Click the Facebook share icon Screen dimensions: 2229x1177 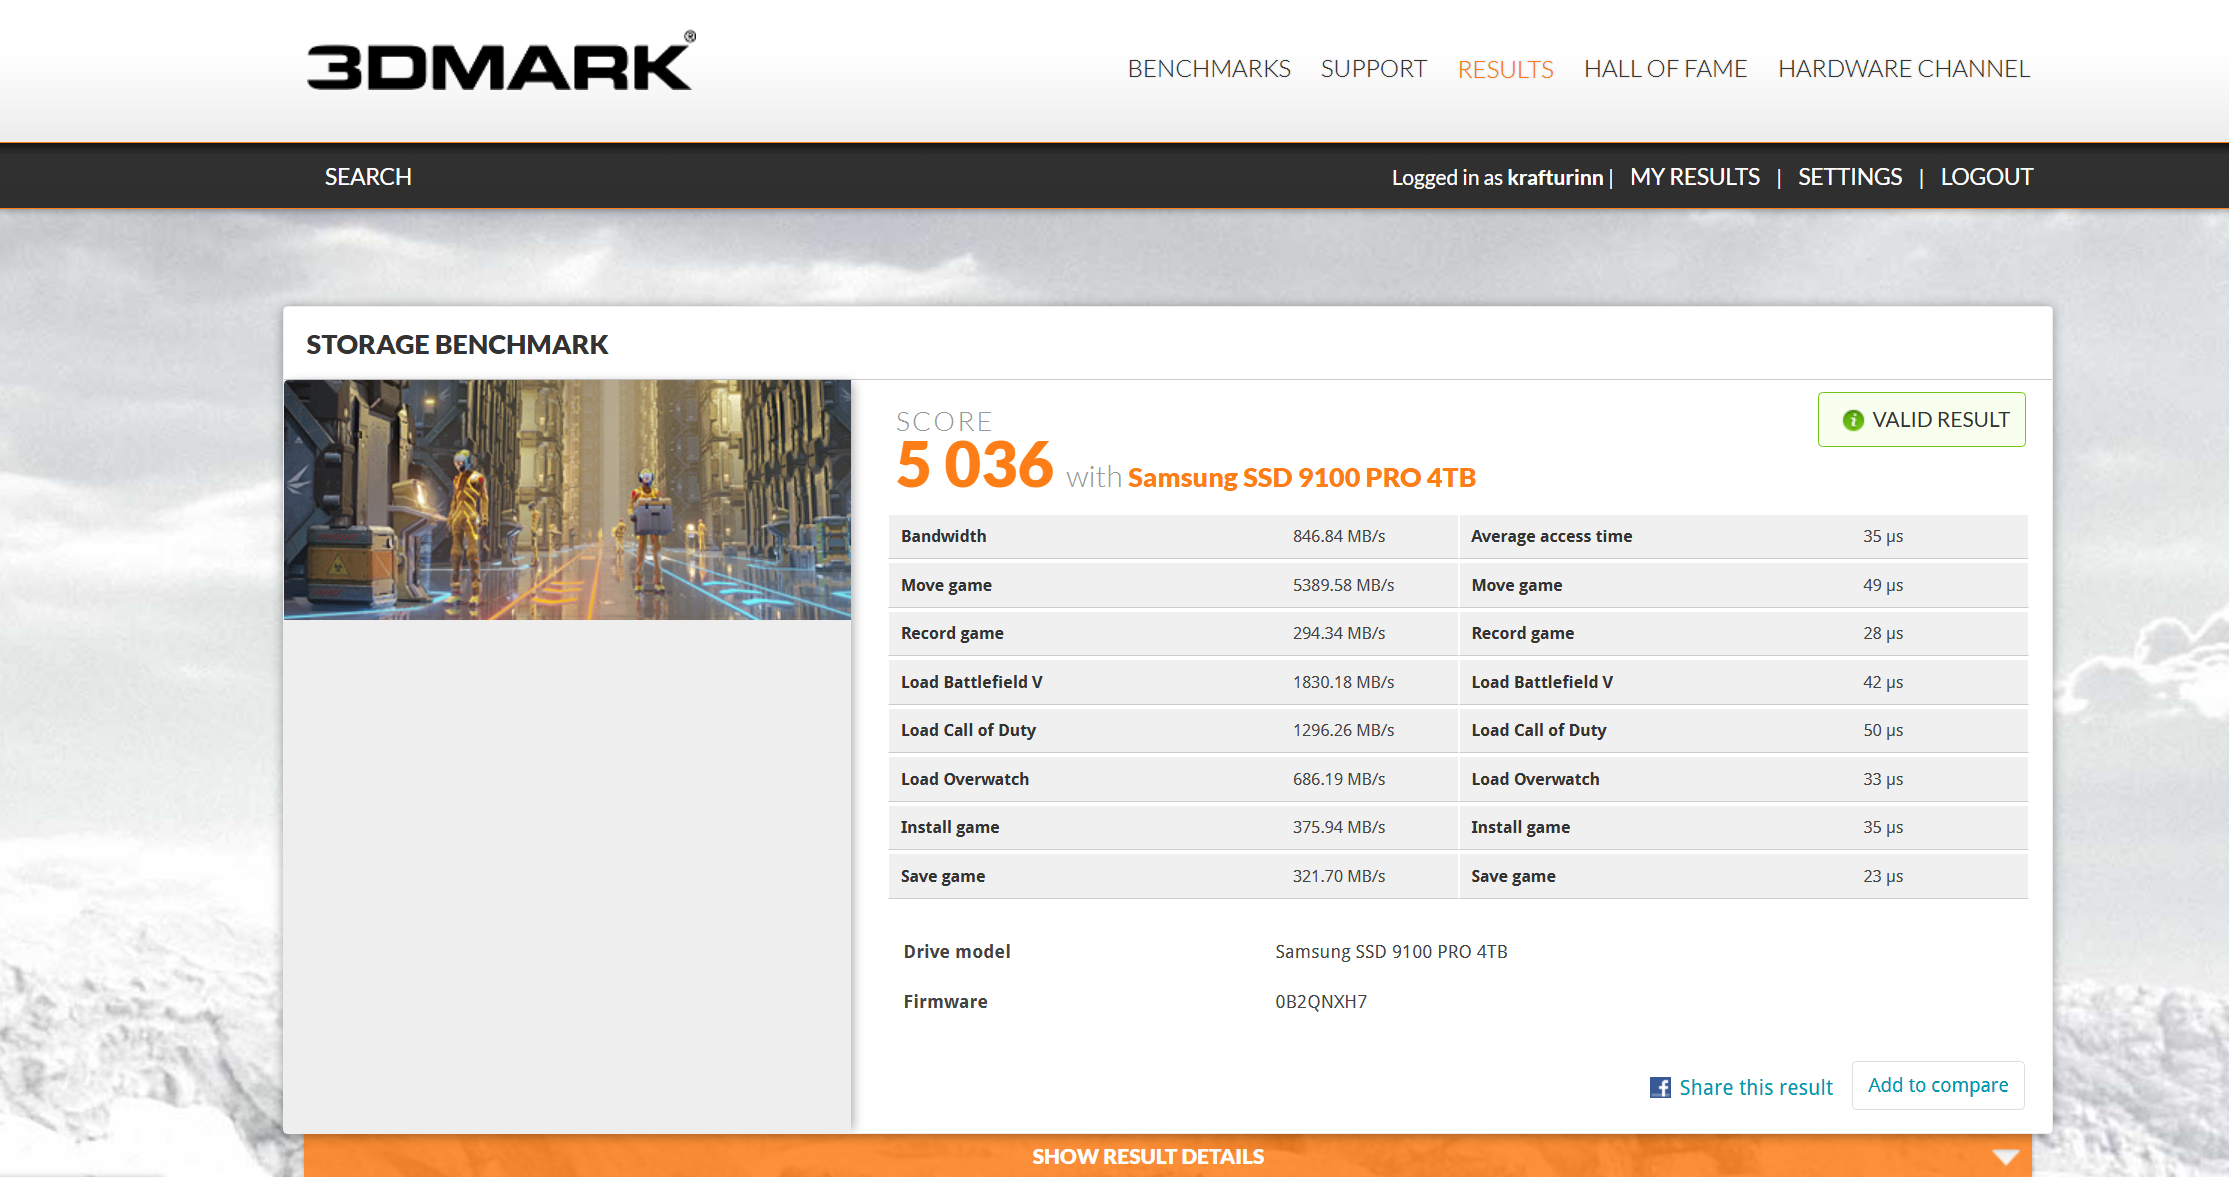(1659, 1087)
